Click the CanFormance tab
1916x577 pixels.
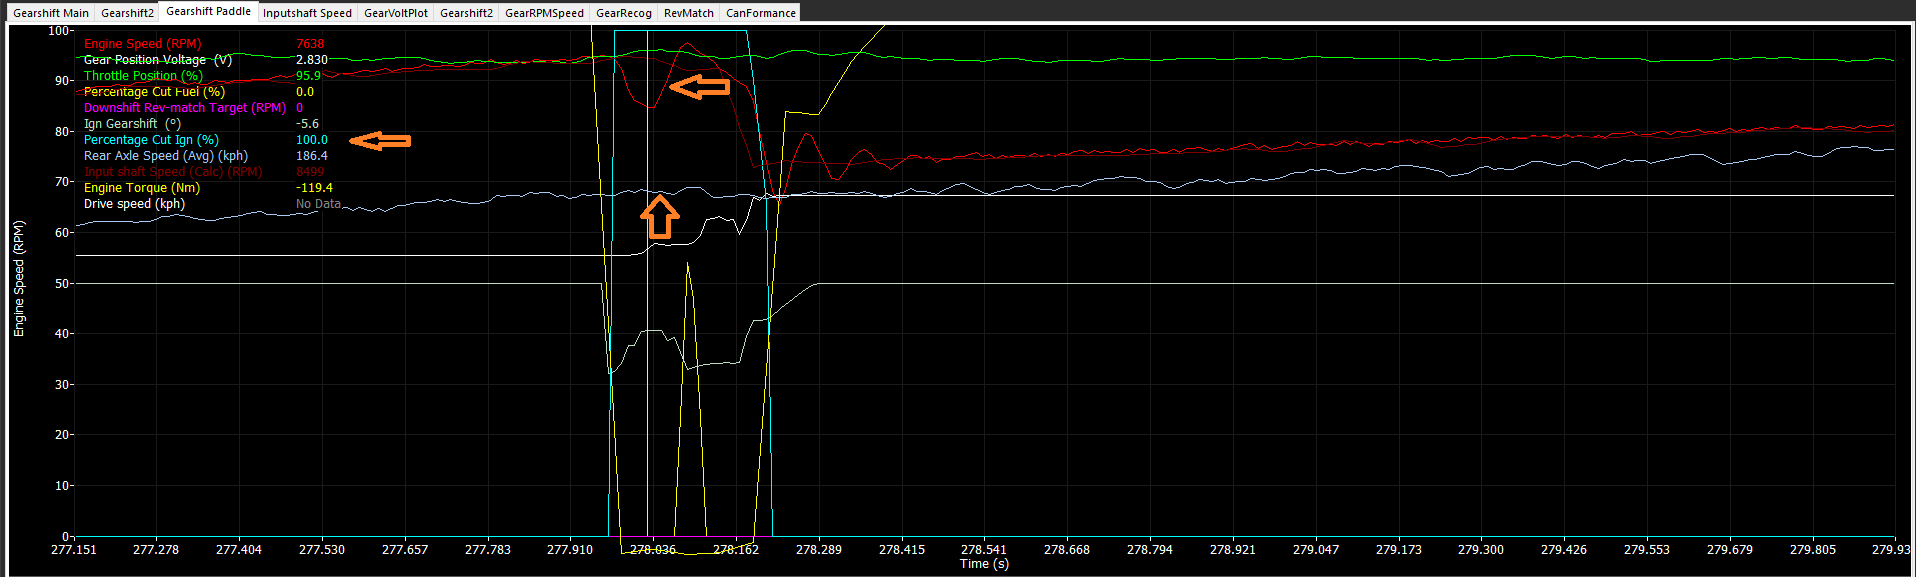[x=760, y=13]
